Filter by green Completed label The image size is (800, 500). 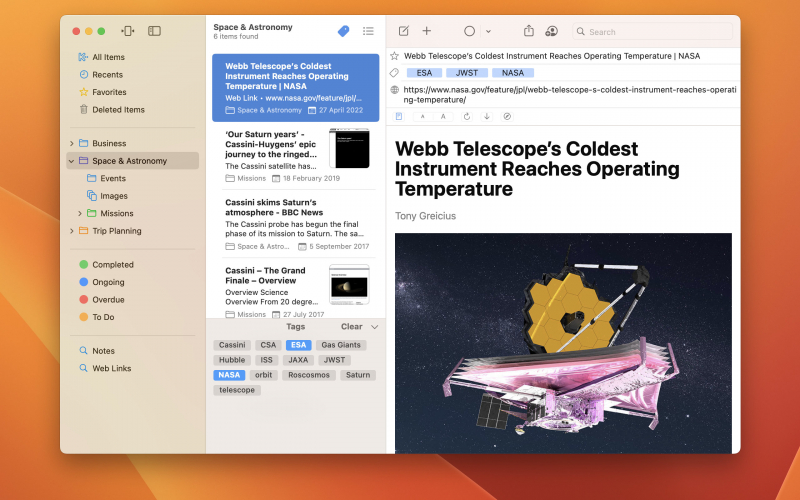pos(113,264)
